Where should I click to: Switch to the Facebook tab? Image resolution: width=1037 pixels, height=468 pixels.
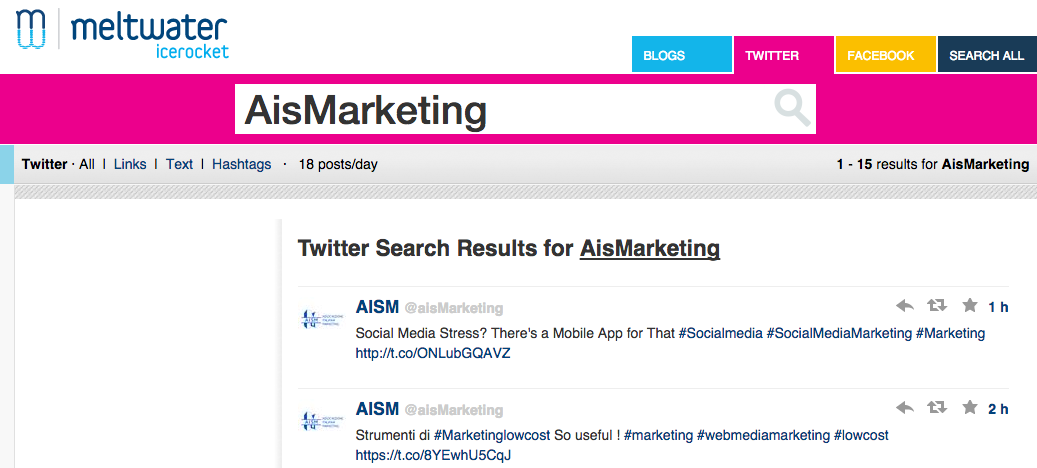coord(886,55)
